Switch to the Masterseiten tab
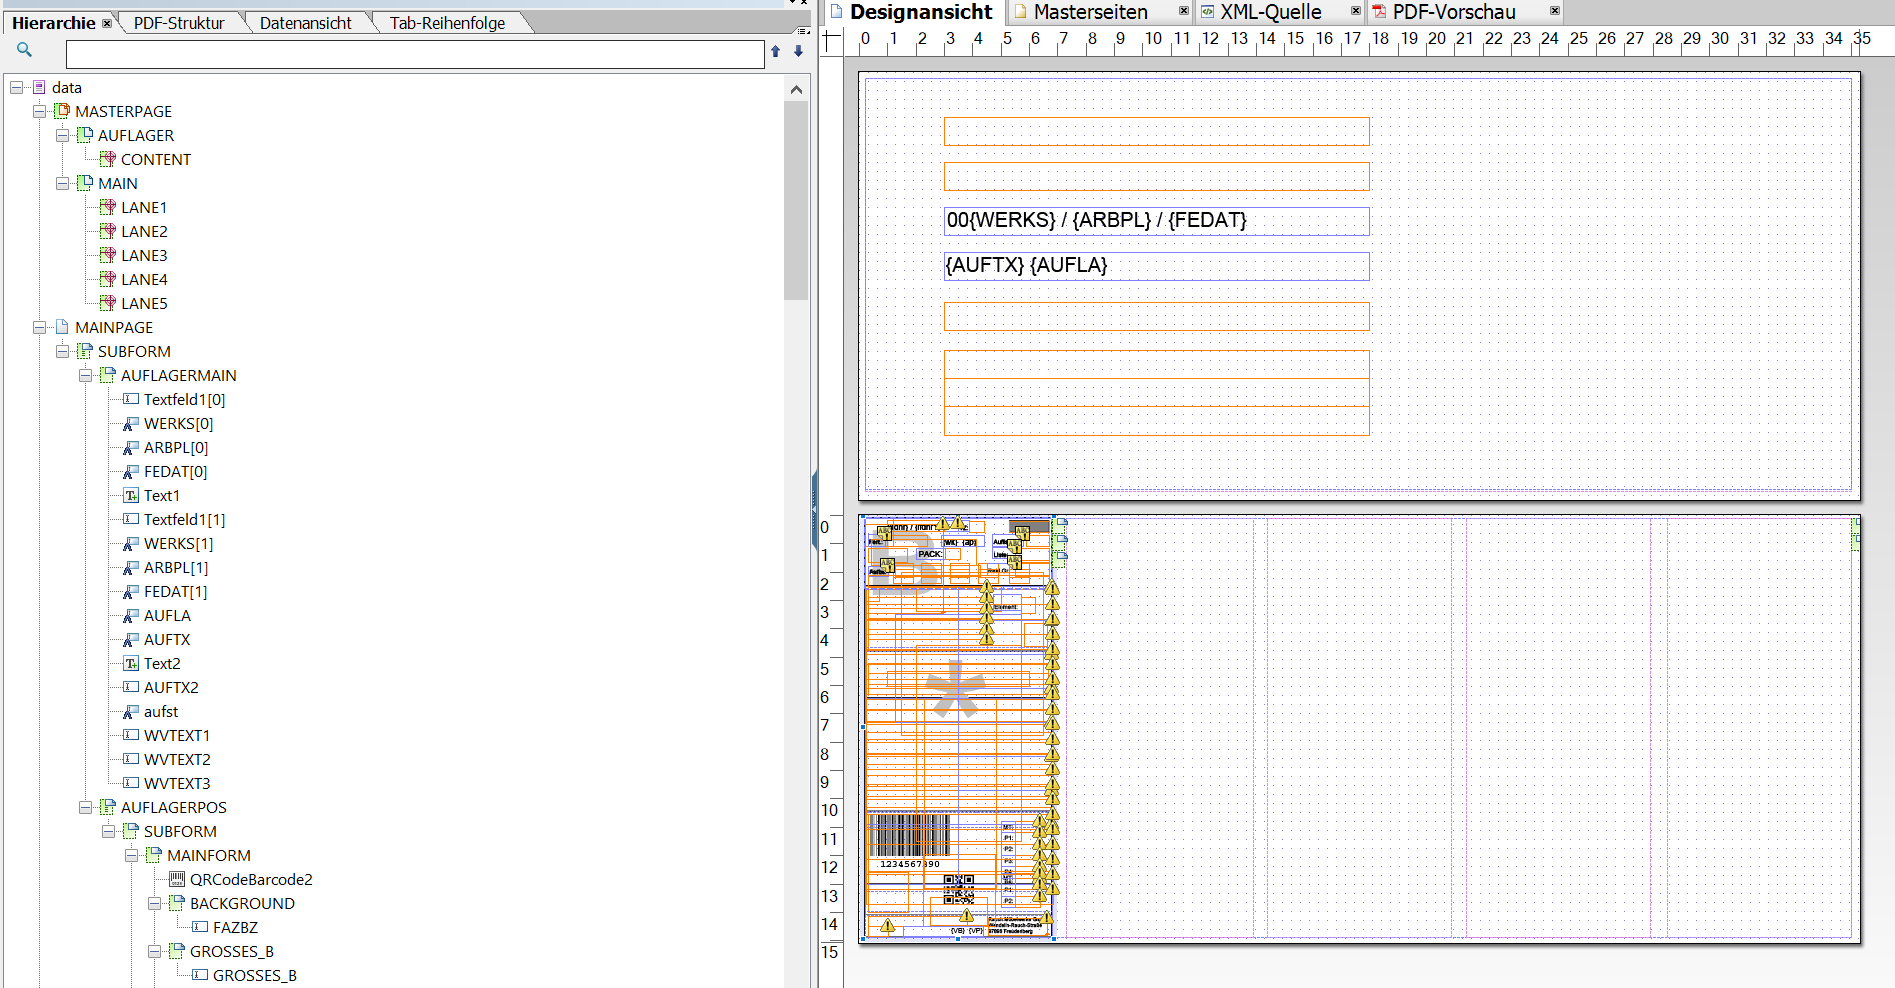Screen dimensions: 1895x988 point(1090,12)
